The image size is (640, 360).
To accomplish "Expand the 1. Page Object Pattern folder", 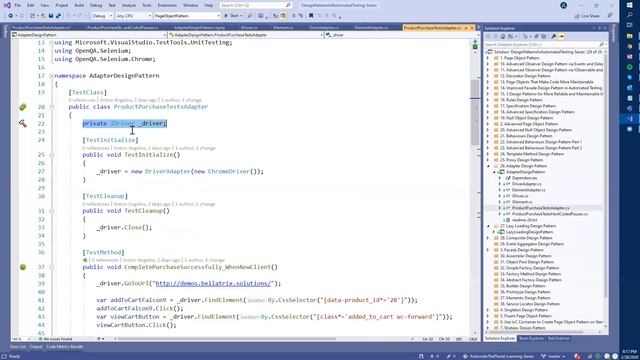I will point(488,58).
